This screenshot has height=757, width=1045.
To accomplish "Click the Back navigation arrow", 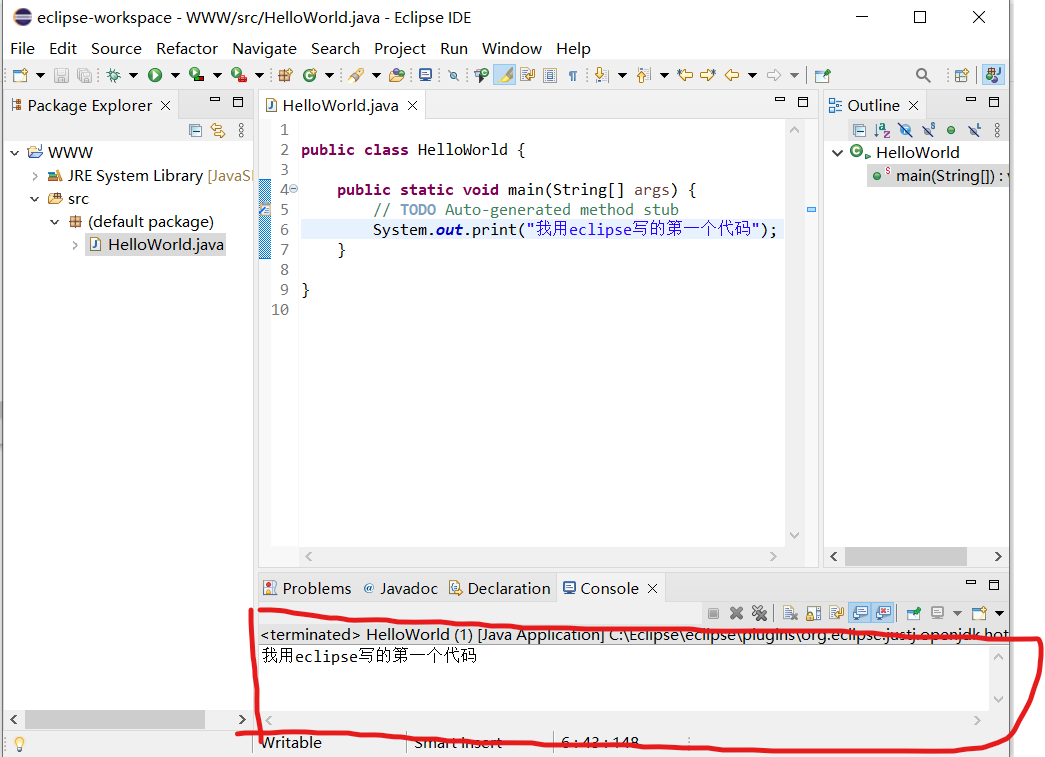I will point(732,75).
